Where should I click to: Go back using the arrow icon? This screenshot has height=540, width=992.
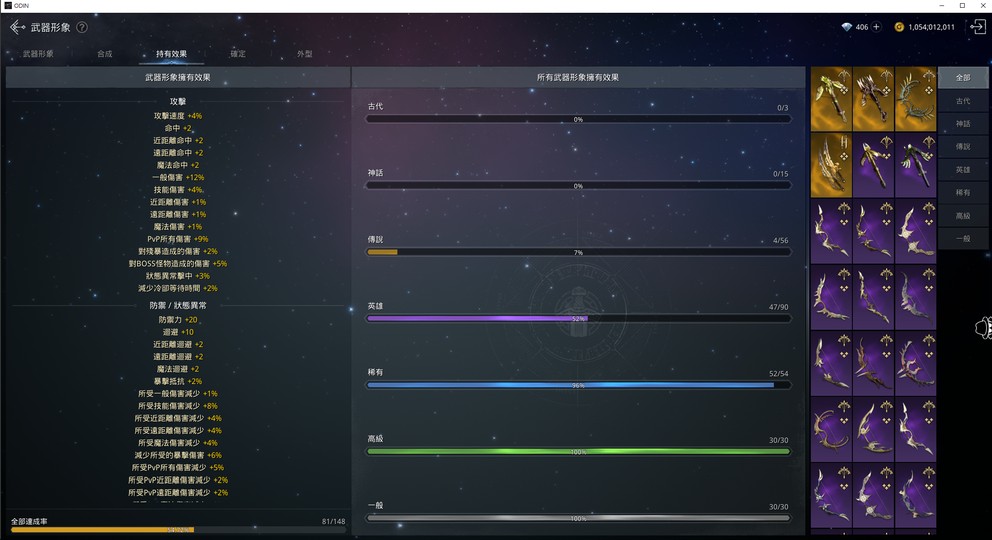[x=17, y=27]
